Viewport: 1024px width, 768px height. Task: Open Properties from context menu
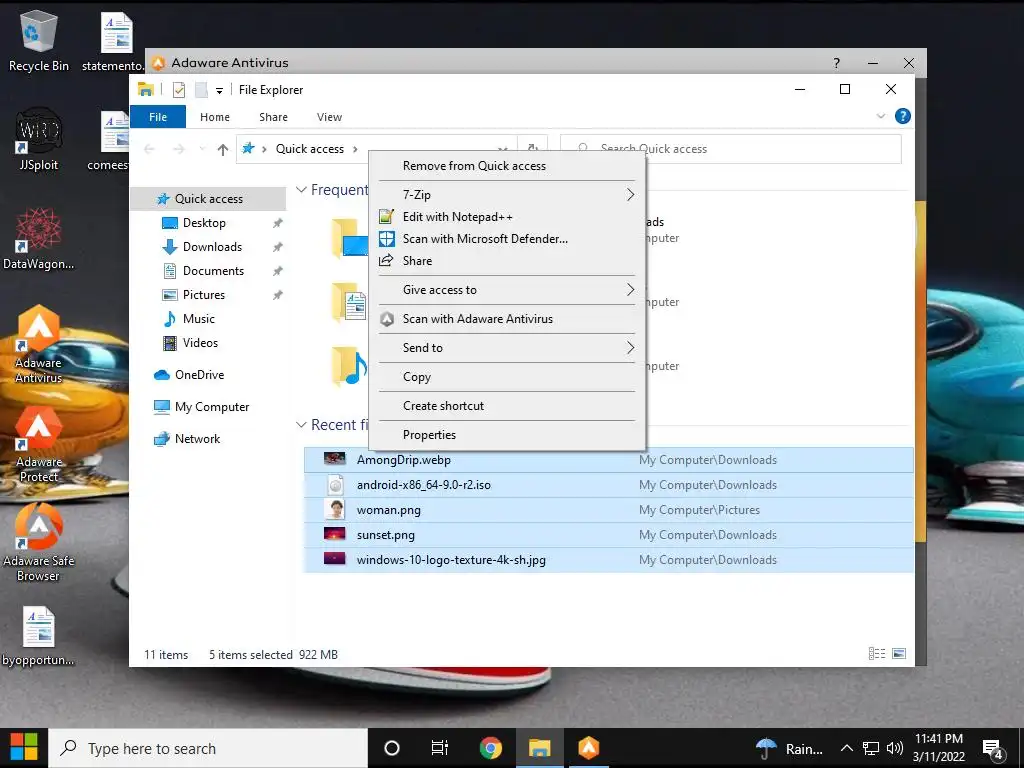507,435
